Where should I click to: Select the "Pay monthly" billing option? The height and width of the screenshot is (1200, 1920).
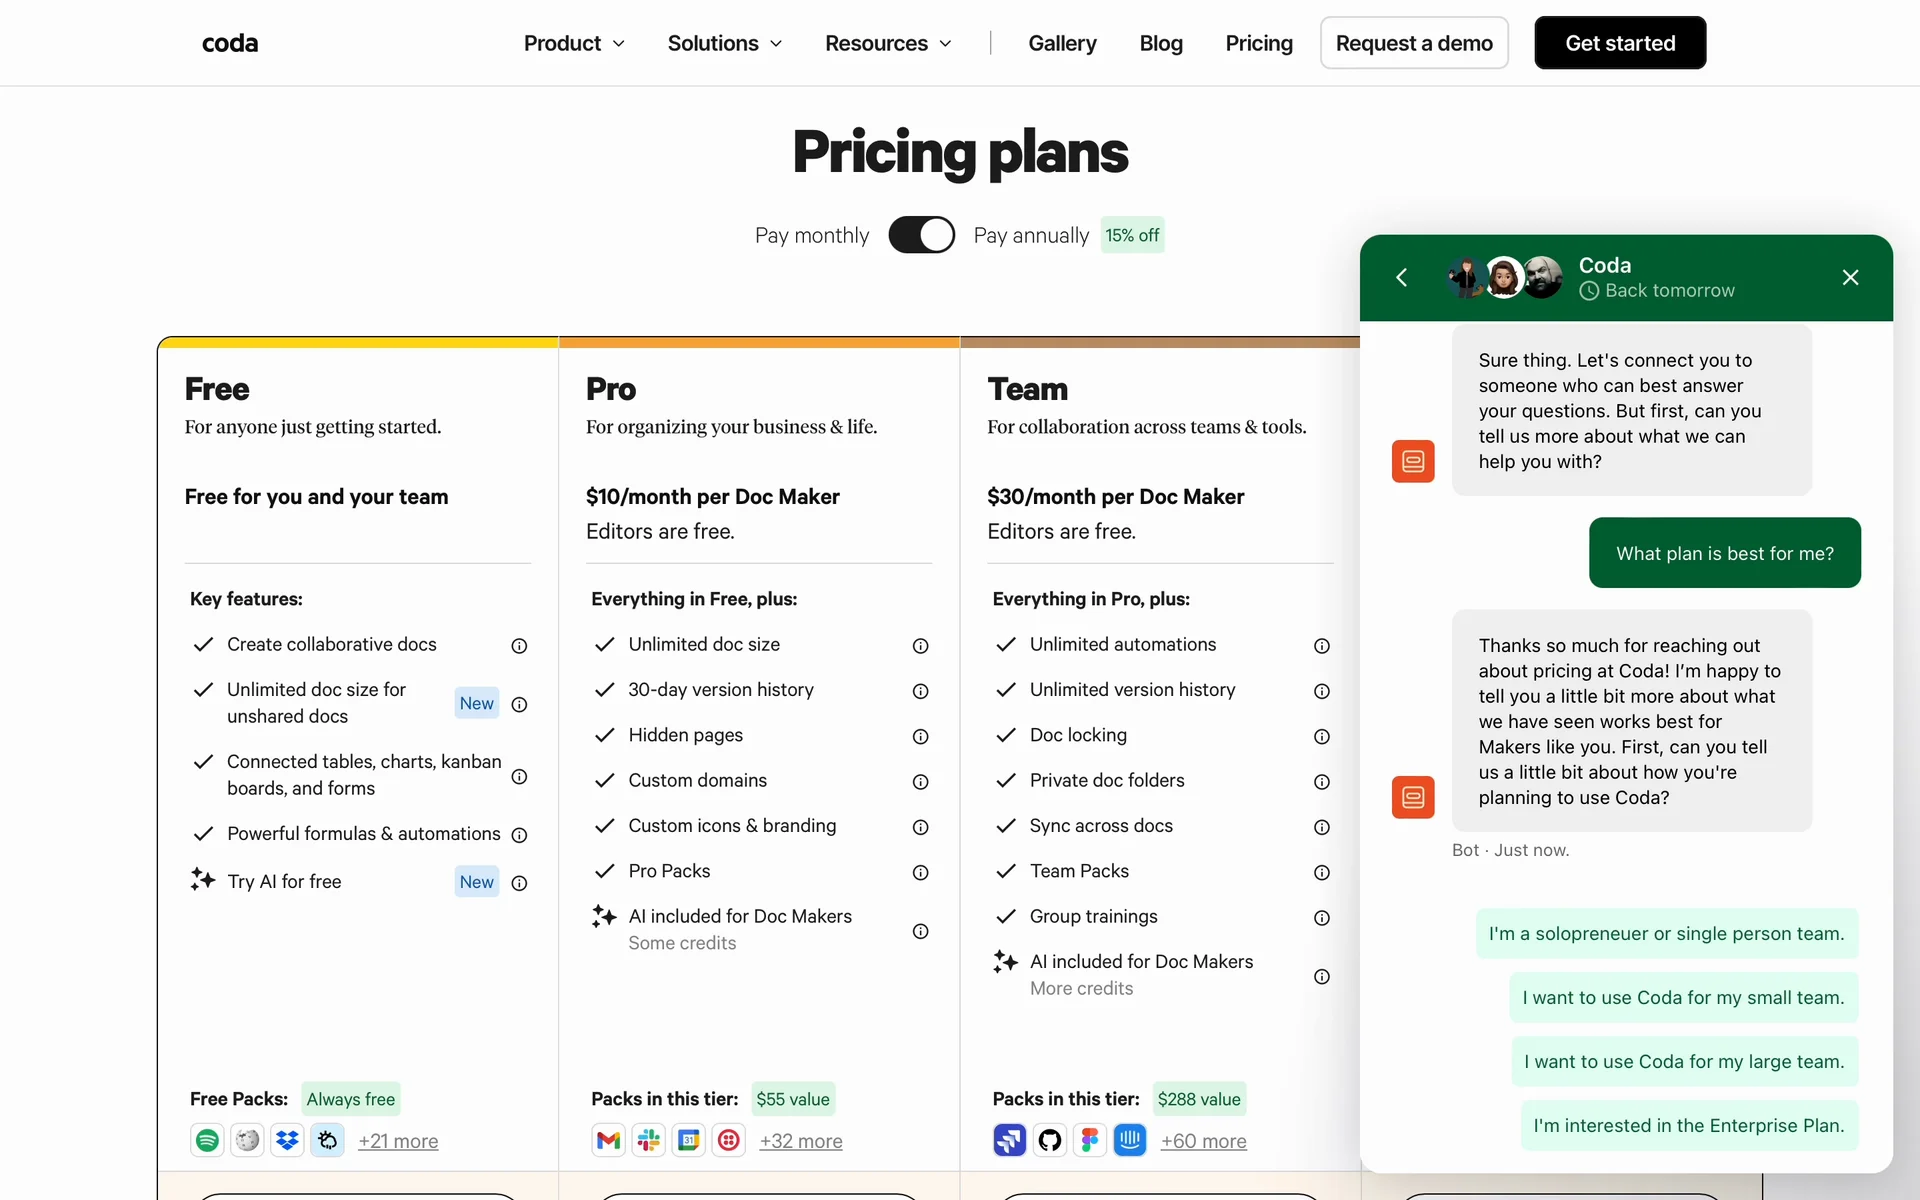[x=811, y=235]
